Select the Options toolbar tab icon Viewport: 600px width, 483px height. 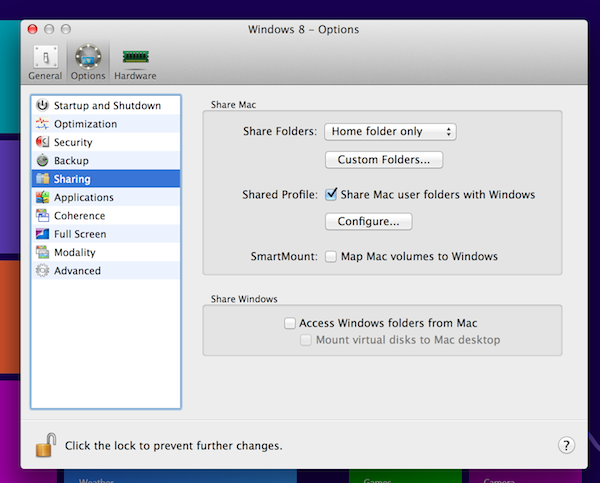coord(88,57)
